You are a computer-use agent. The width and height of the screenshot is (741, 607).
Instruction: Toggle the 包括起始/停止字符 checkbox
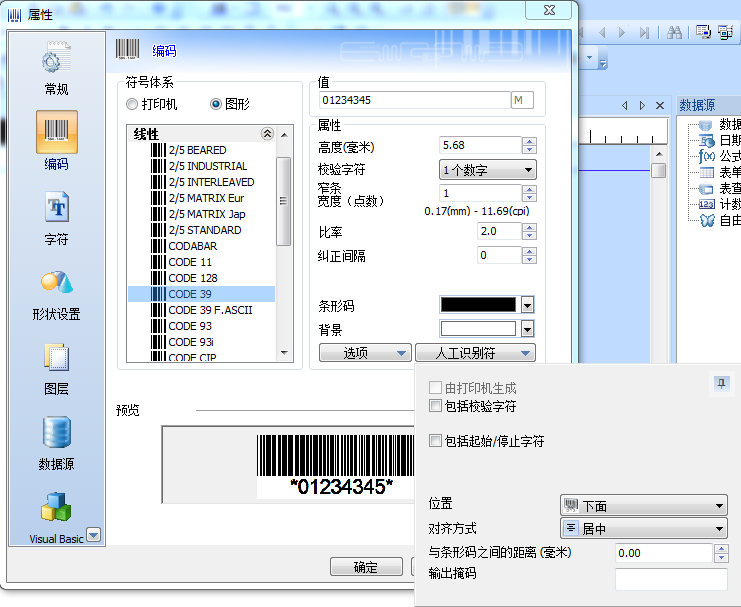(435, 441)
